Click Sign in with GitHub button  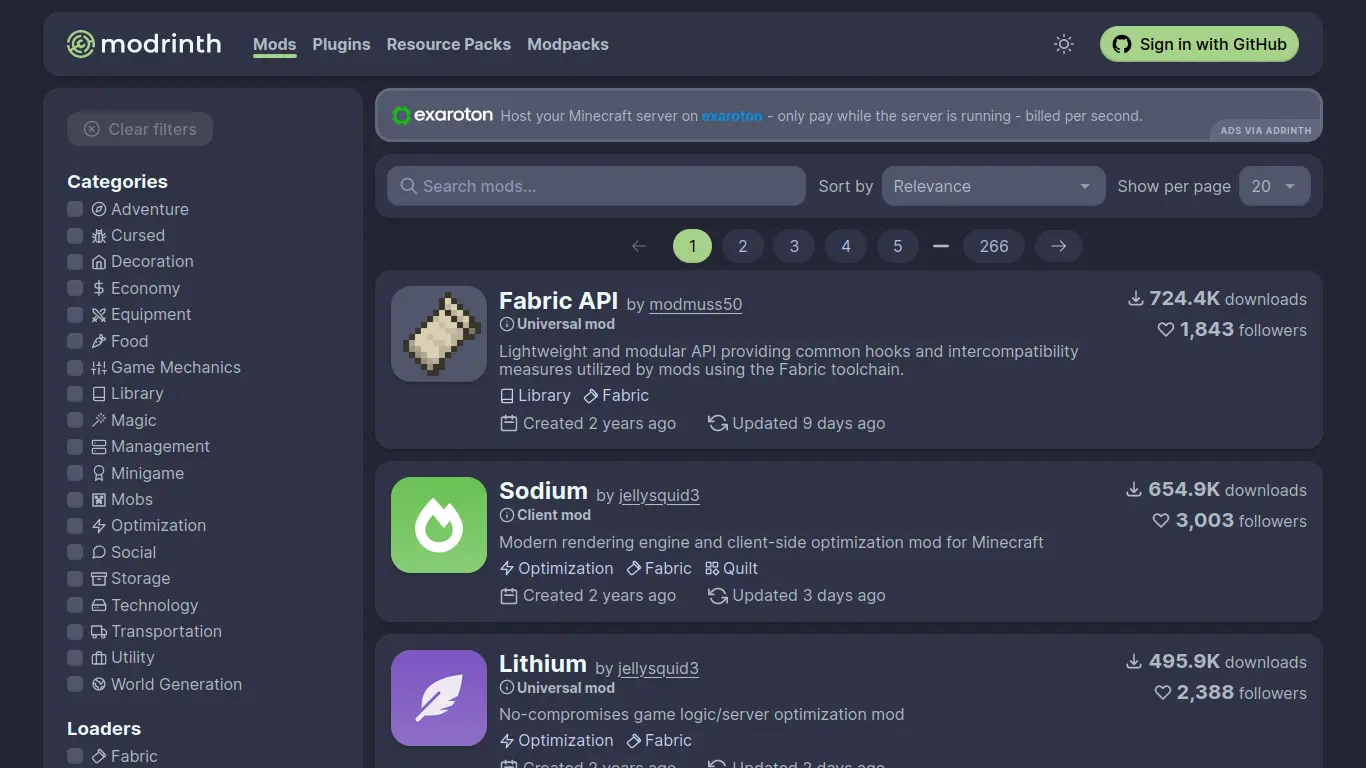(x=1199, y=44)
